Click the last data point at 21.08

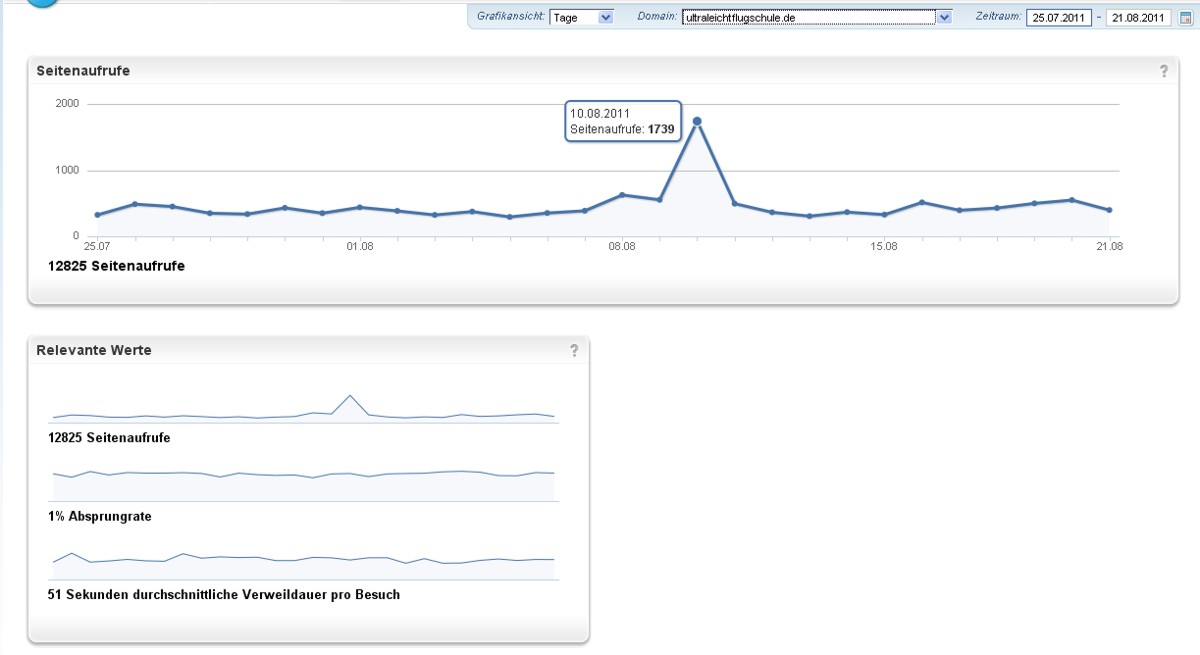click(x=1109, y=210)
